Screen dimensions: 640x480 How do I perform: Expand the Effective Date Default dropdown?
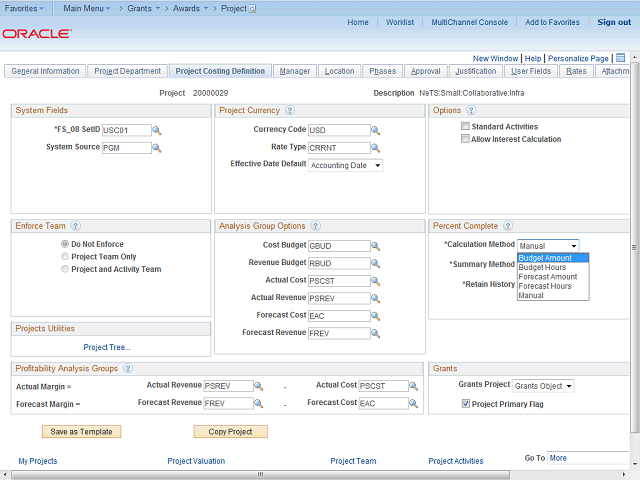click(x=345, y=165)
